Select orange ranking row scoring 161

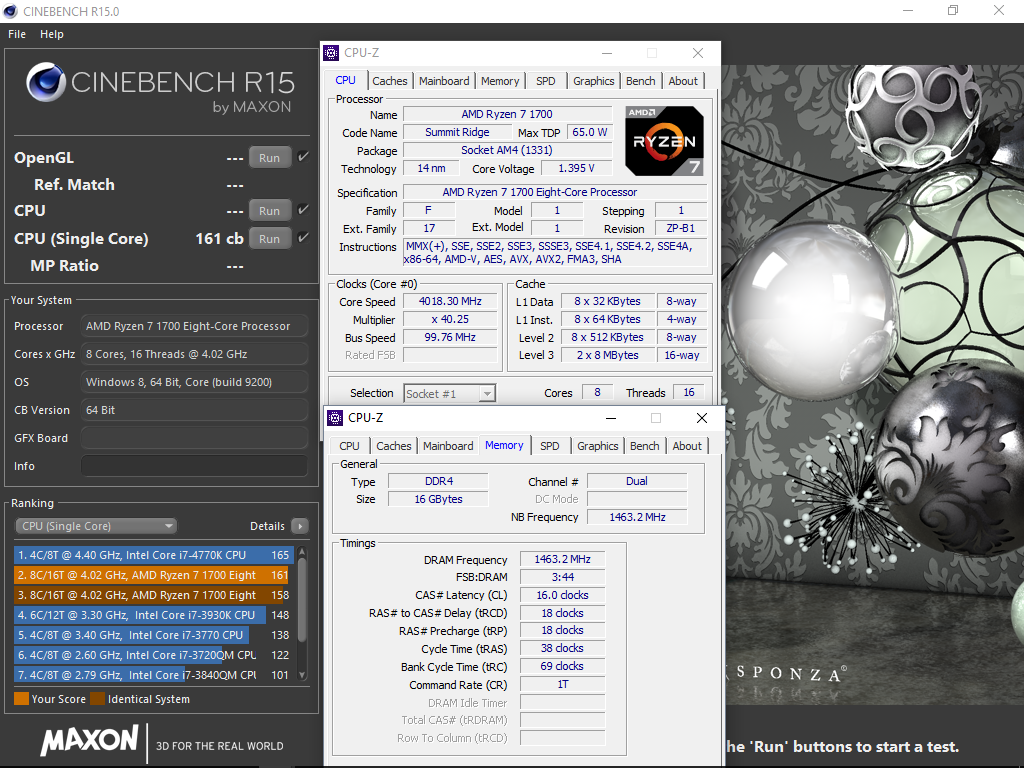(153, 575)
